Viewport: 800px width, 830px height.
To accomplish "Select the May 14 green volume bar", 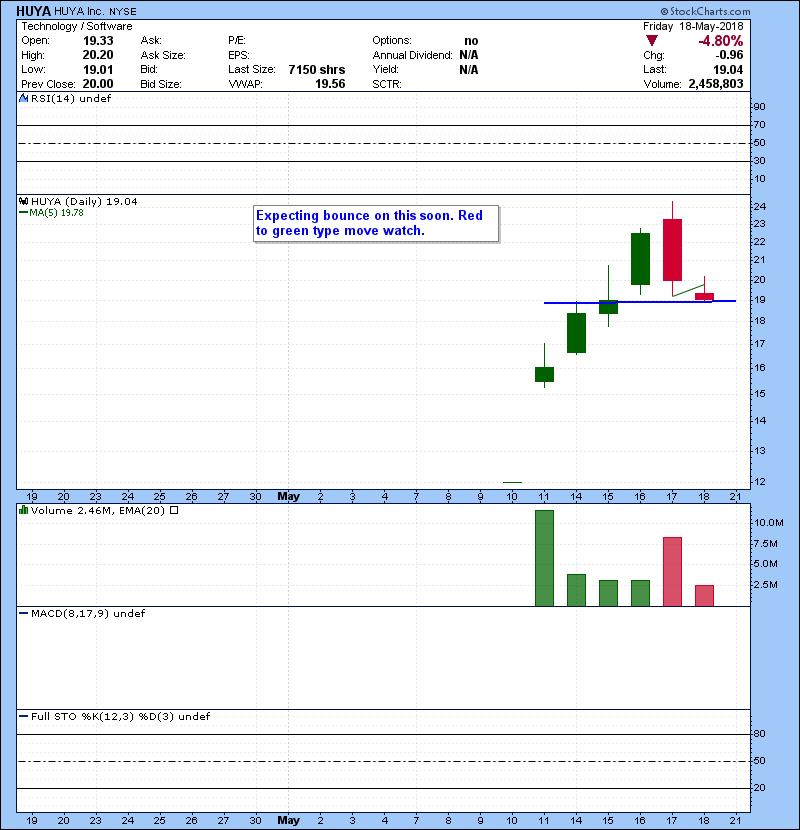I will point(576,590).
